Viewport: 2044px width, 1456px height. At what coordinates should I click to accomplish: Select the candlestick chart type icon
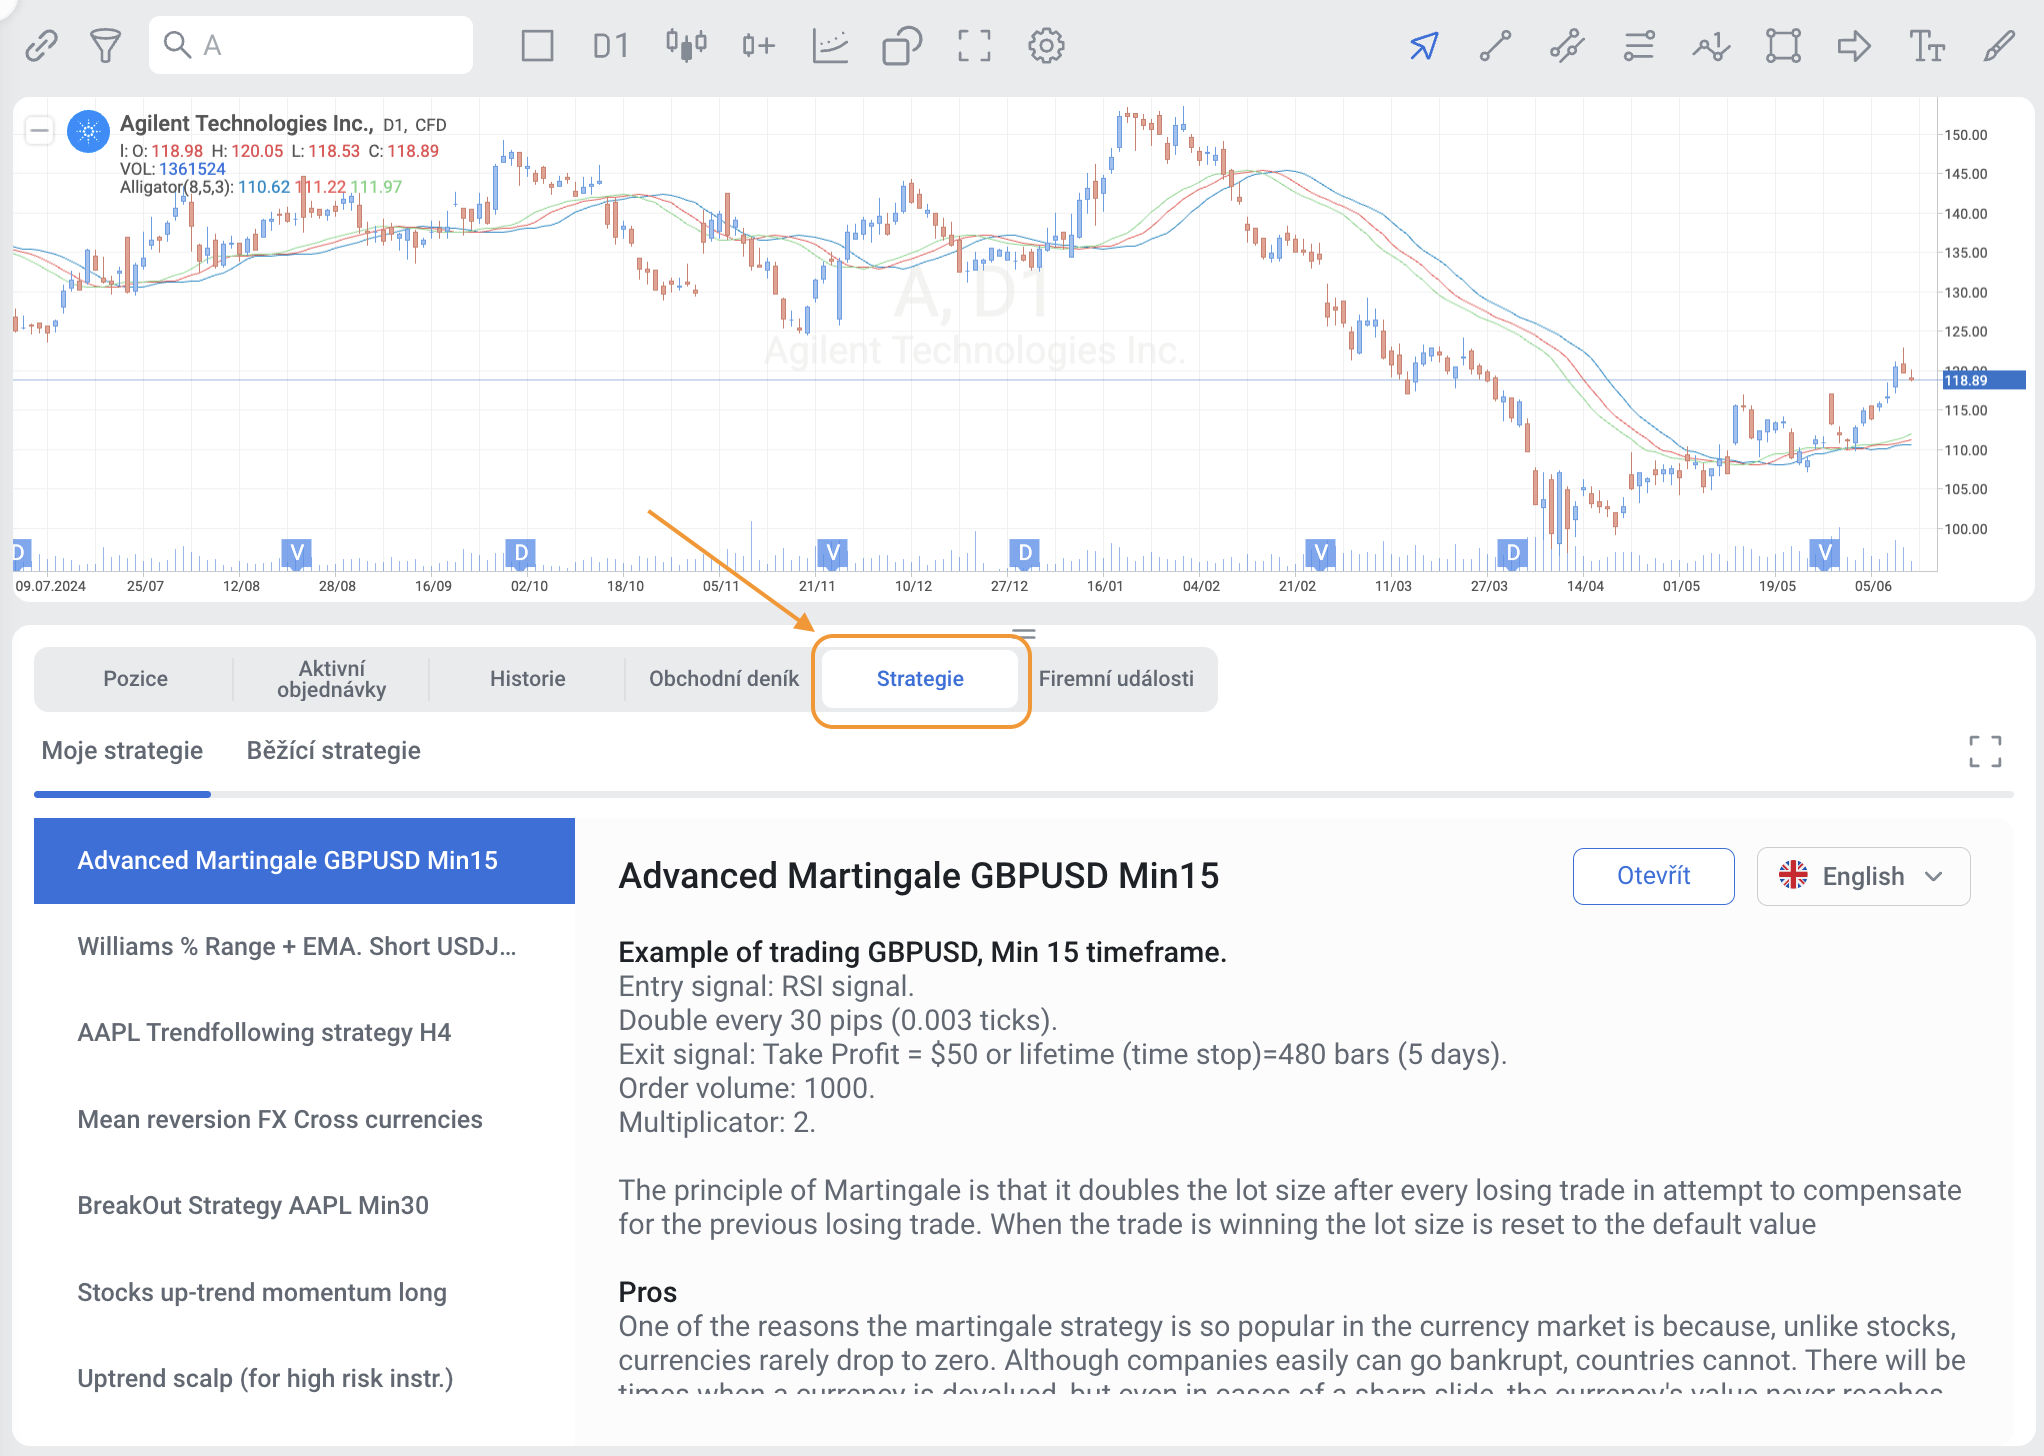pyautogui.click(x=686, y=45)
